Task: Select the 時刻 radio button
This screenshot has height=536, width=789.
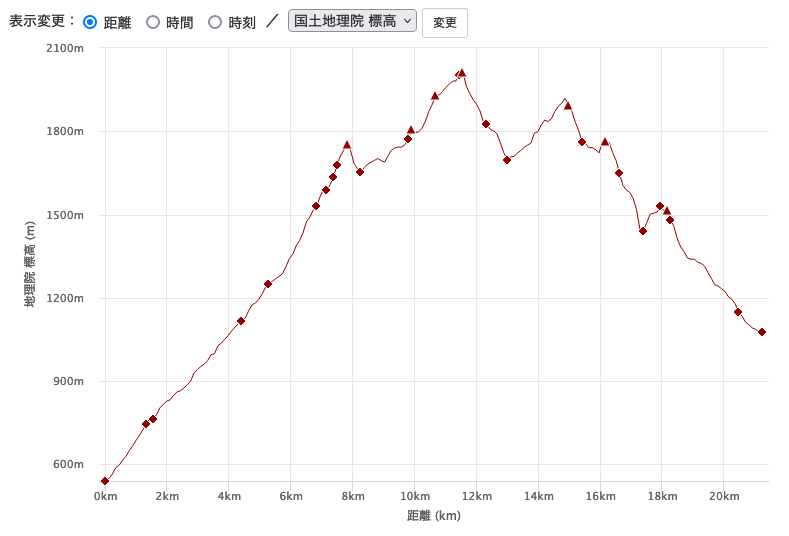Action: coord(215,22)
